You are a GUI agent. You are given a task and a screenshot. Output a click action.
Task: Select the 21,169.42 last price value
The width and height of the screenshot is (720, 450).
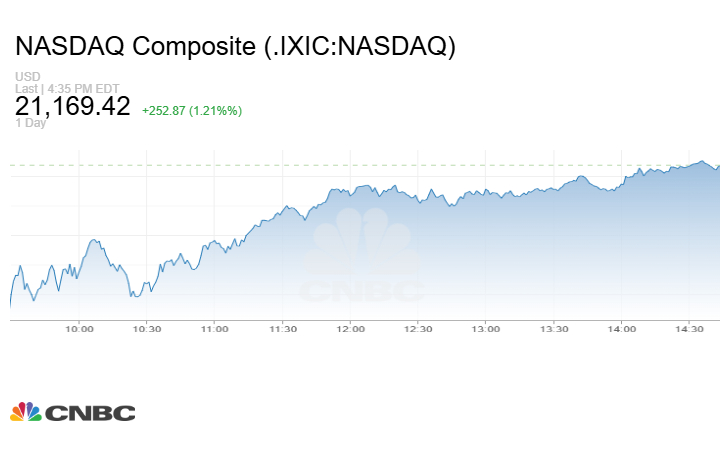[73, 105]
